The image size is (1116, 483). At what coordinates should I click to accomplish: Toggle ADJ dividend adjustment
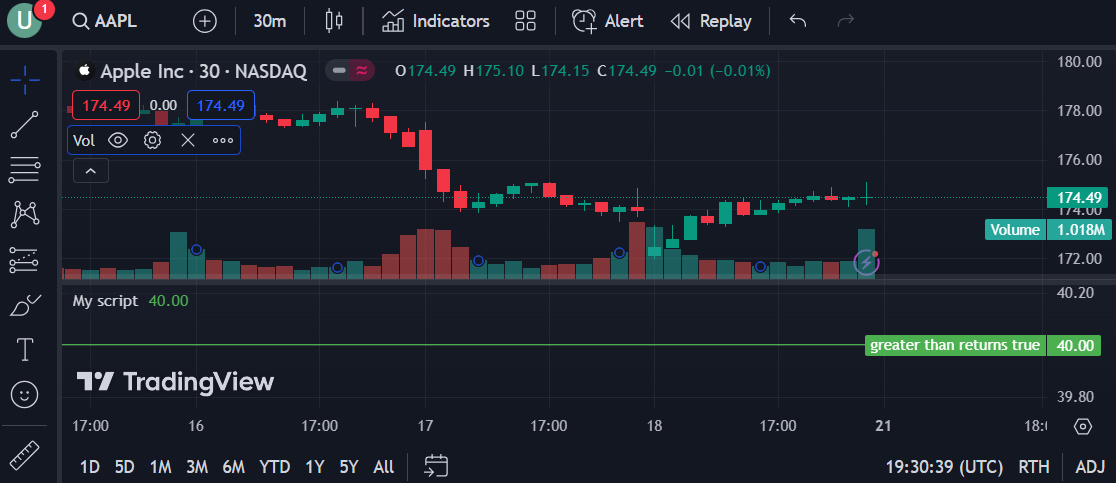click(1090, 467)
